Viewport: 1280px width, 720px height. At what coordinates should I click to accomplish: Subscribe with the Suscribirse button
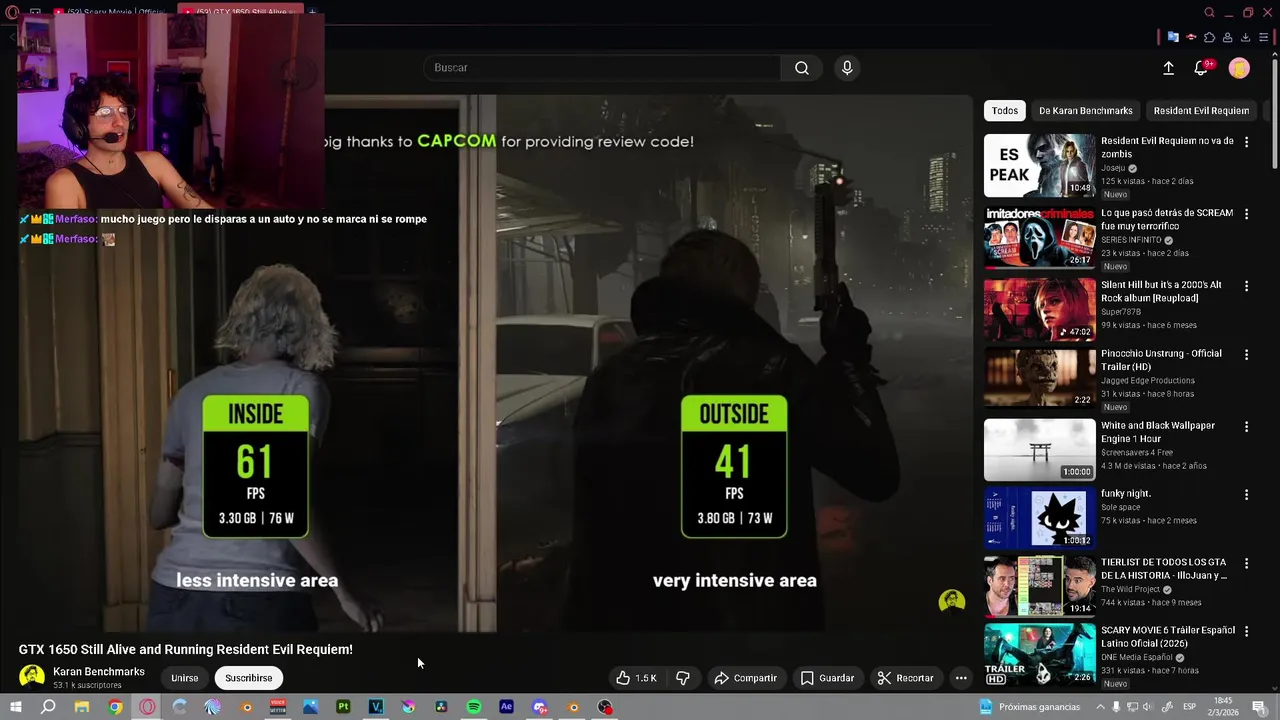click(x=249, y=678)
